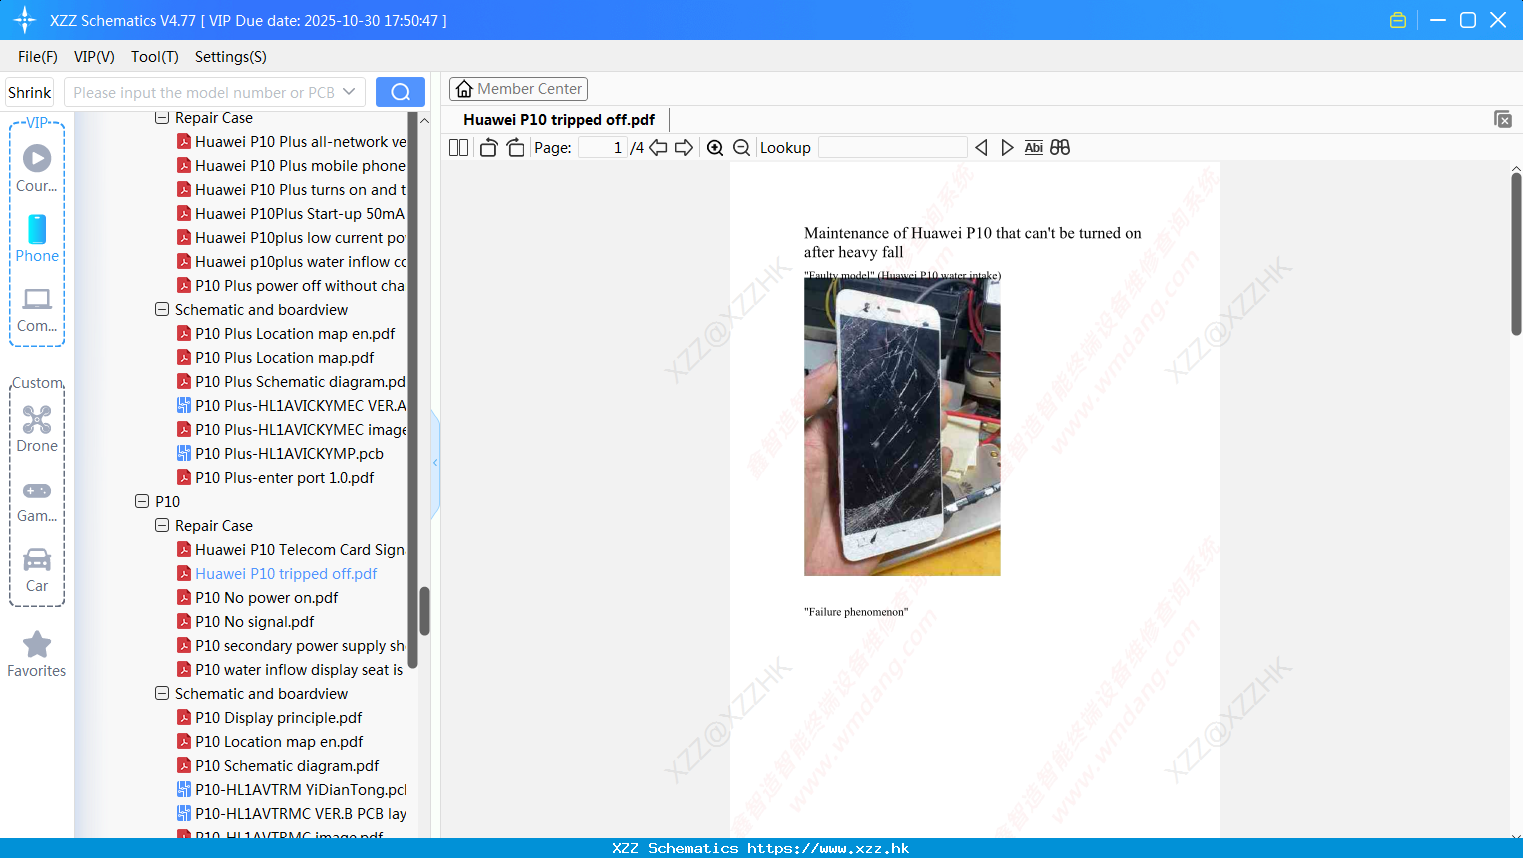Open P10 Display principle.pdf
Image resolution: width=1523 pixels, height=858 pixels.
tap(278, 717)
